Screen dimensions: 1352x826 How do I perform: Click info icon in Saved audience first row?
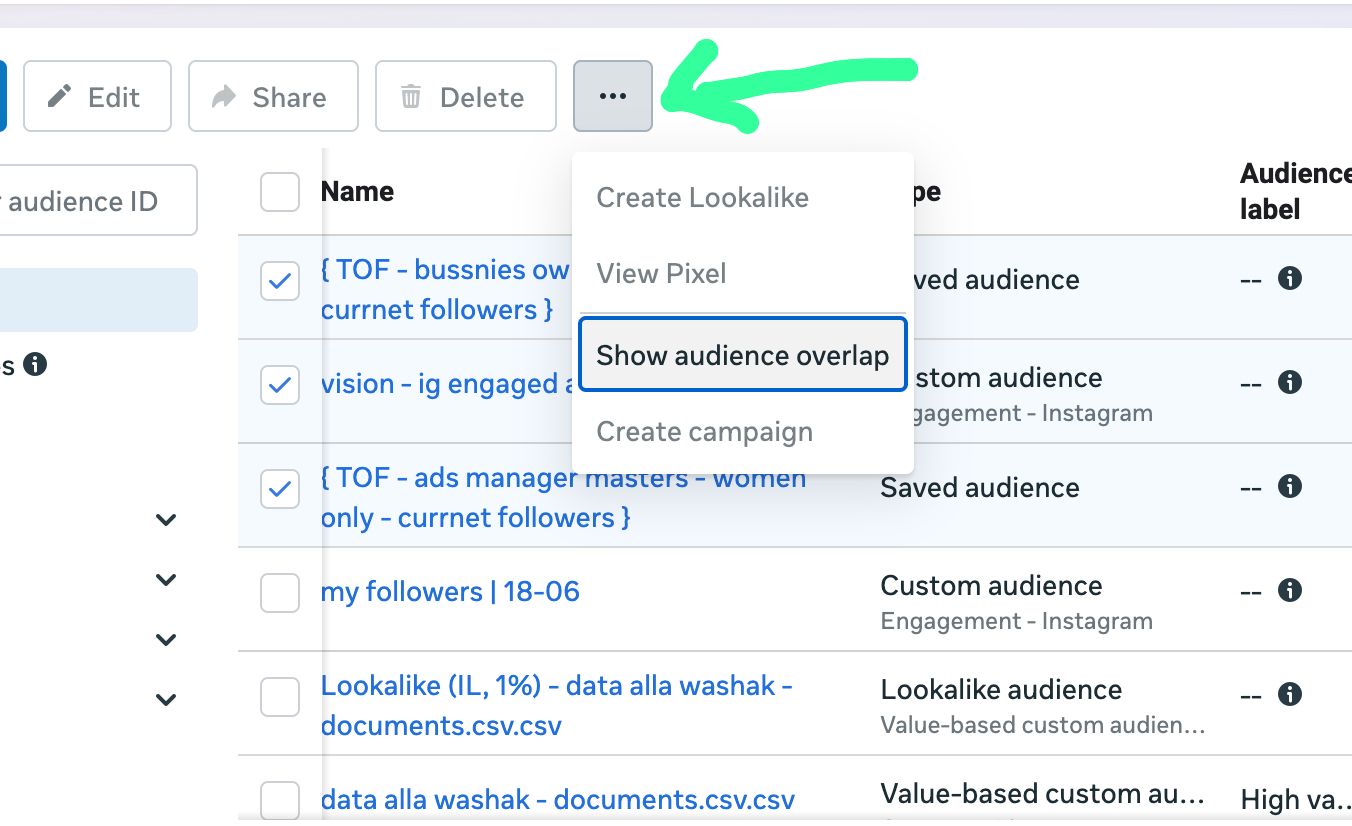1290,278
